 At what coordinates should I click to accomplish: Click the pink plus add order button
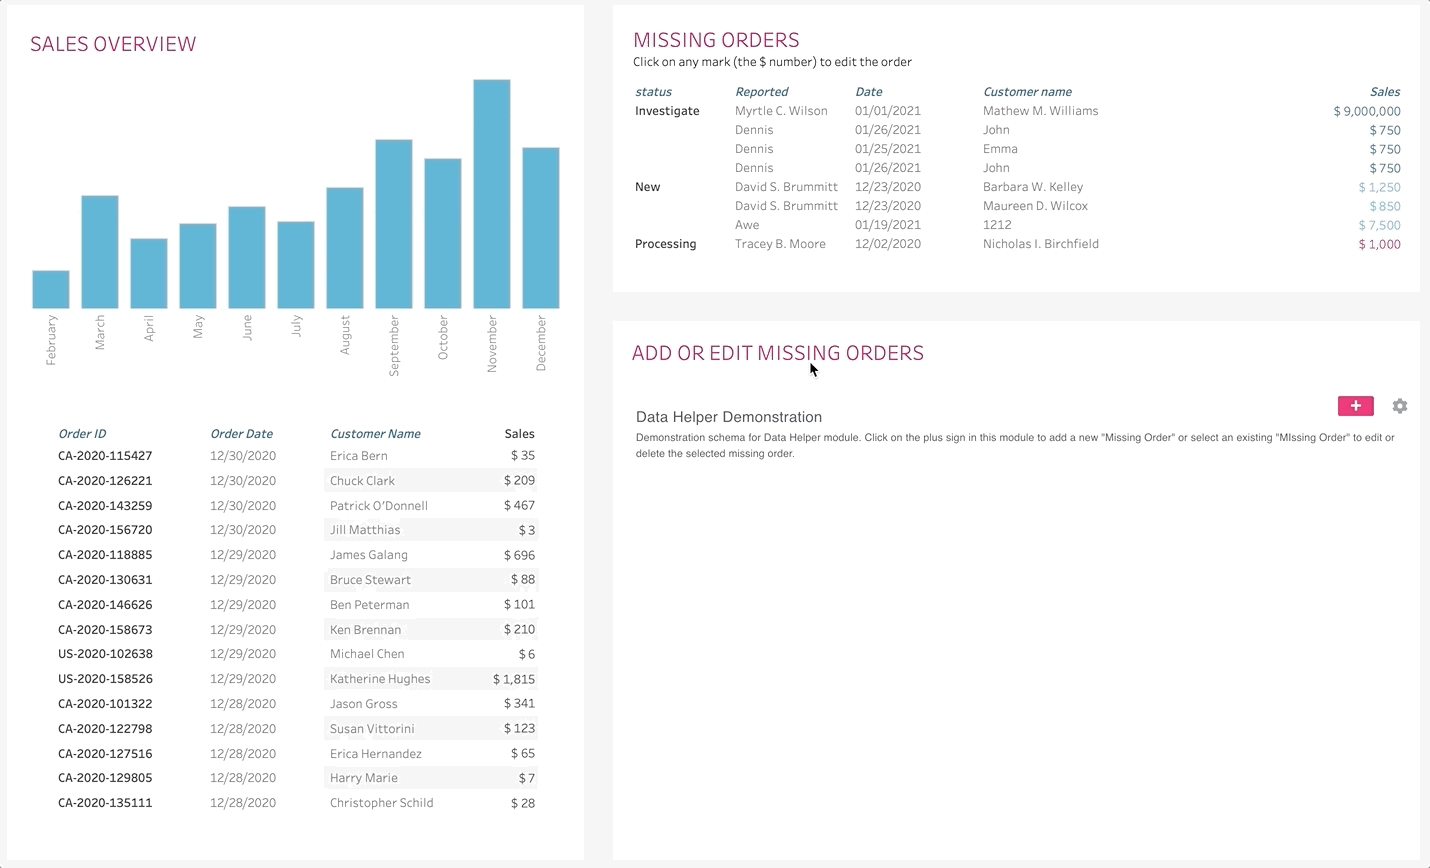click(1355, 406)
